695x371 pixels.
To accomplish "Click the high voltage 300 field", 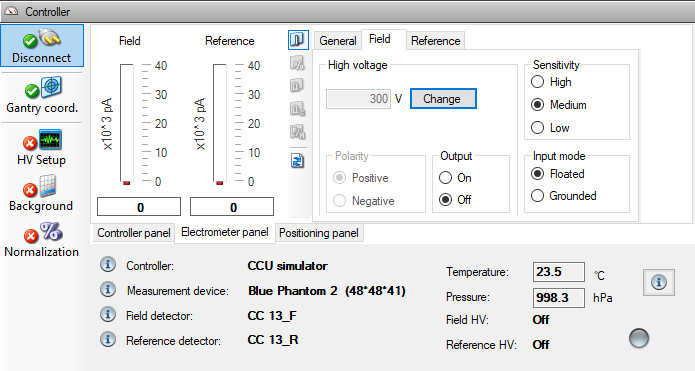I will [358, 98].
